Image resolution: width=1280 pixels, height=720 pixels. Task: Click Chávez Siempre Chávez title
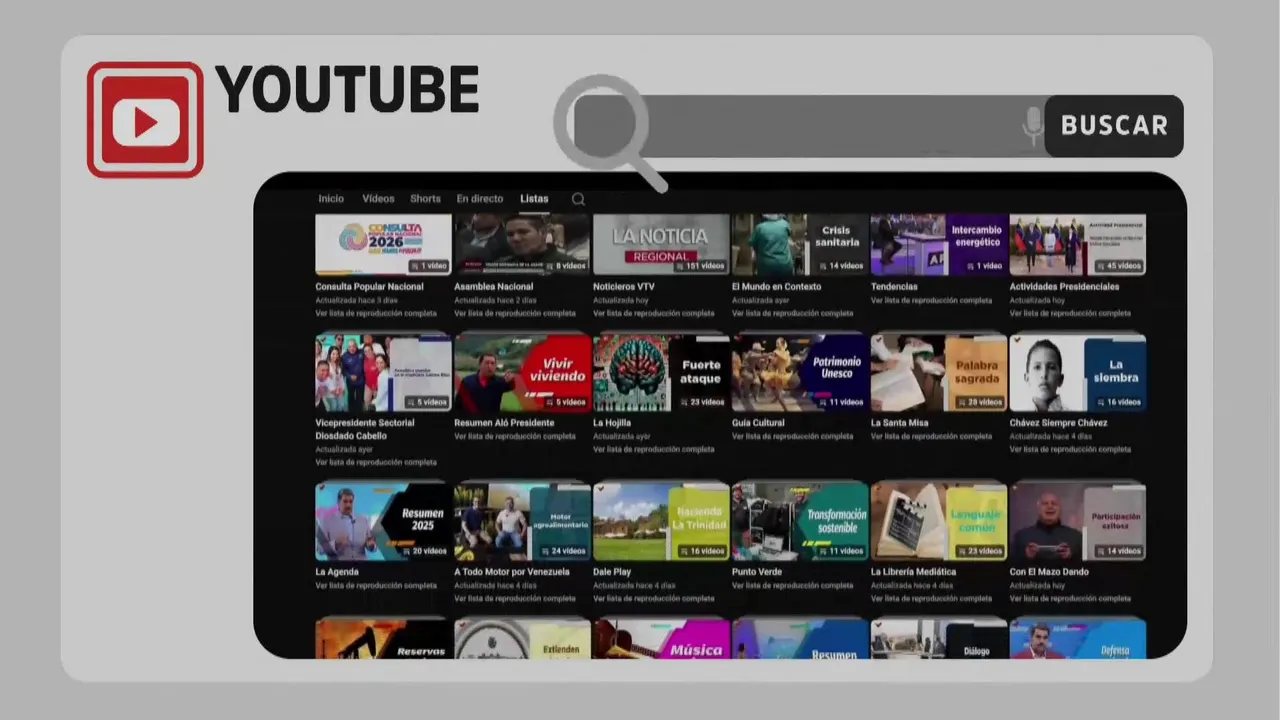(x=1058, y=423)
